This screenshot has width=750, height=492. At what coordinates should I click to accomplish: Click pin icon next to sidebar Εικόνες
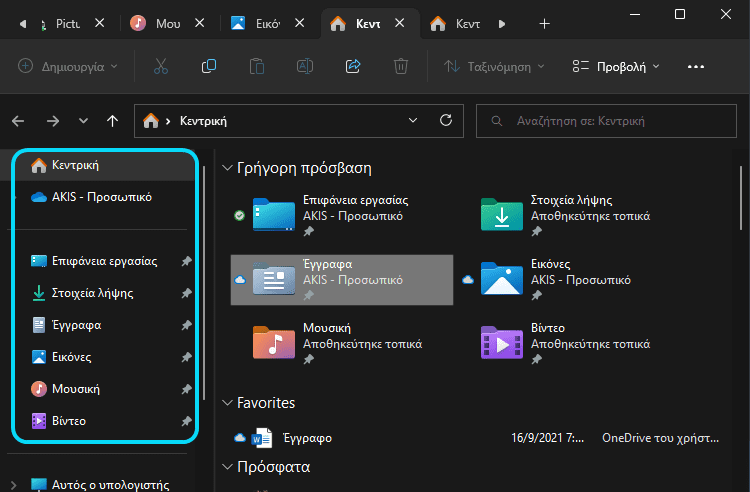(x=186, y=357)
